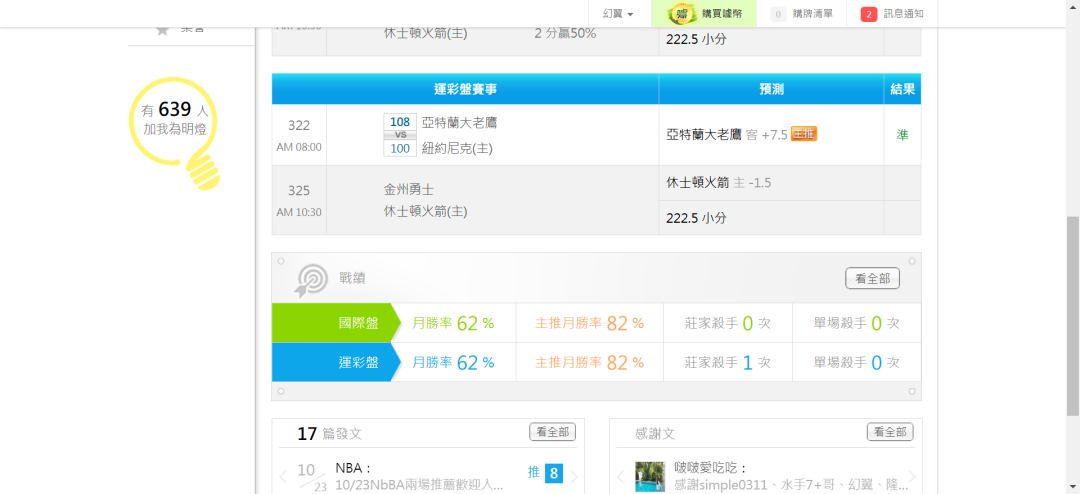
Task: Click the previous arrow in the 發文 carousel
Action: [282, 476]
